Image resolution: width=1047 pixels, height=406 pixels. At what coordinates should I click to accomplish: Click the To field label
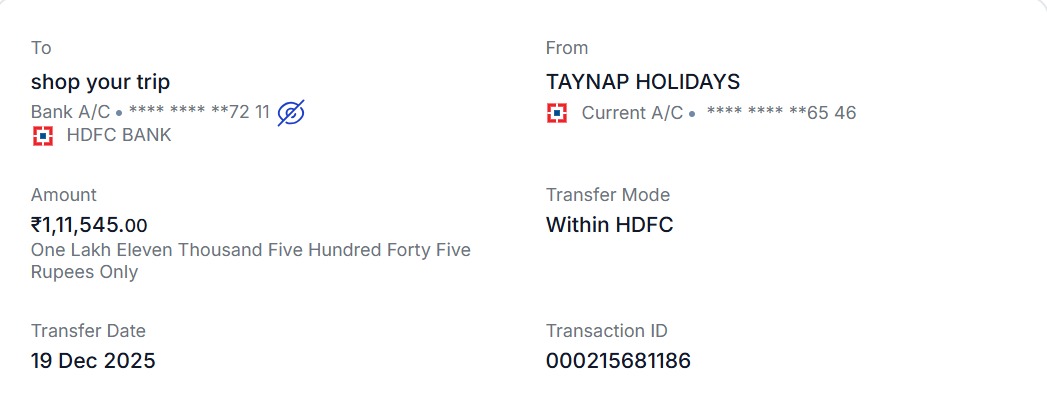pos(41,48)
